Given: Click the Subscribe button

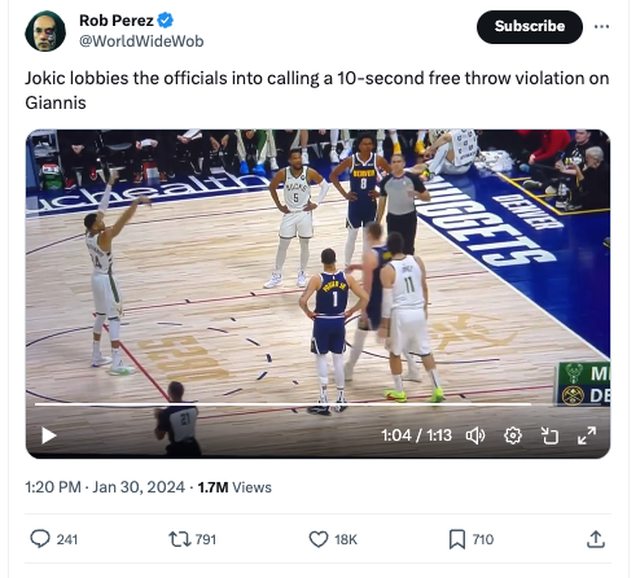Looking at the screenshot, I should 529,27.
